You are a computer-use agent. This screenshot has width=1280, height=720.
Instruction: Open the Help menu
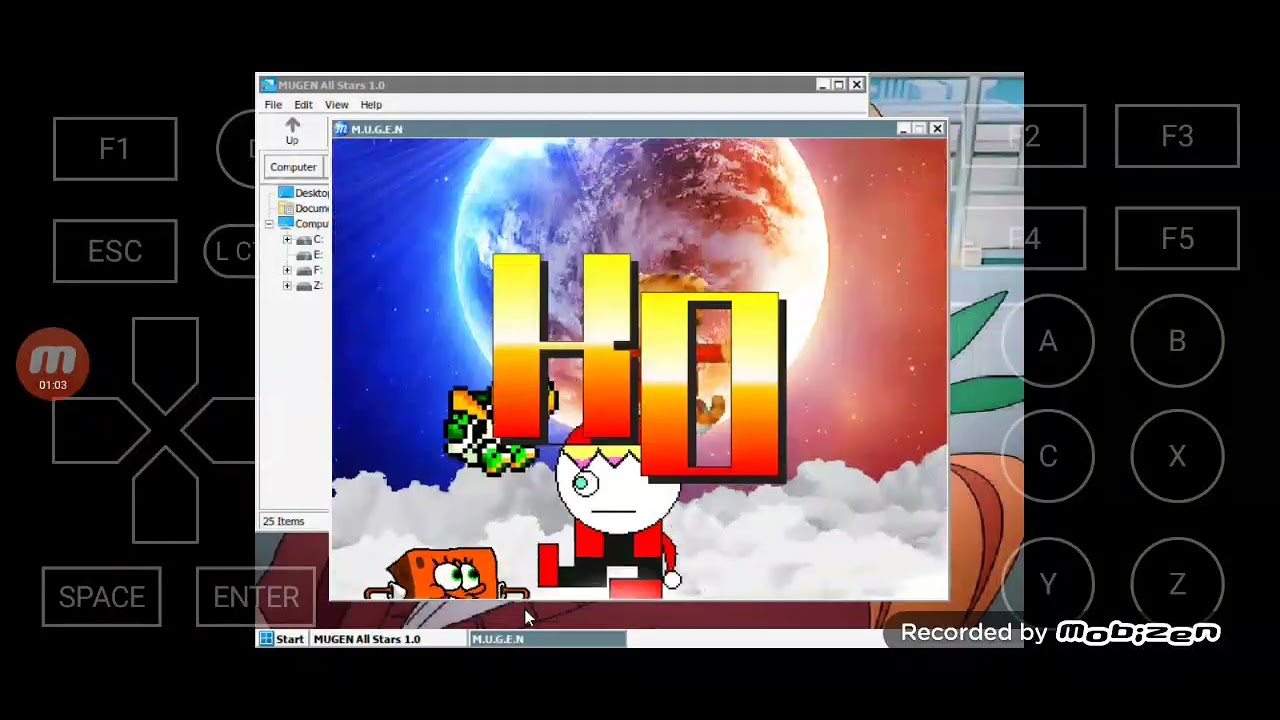click(x=371, y=105)
